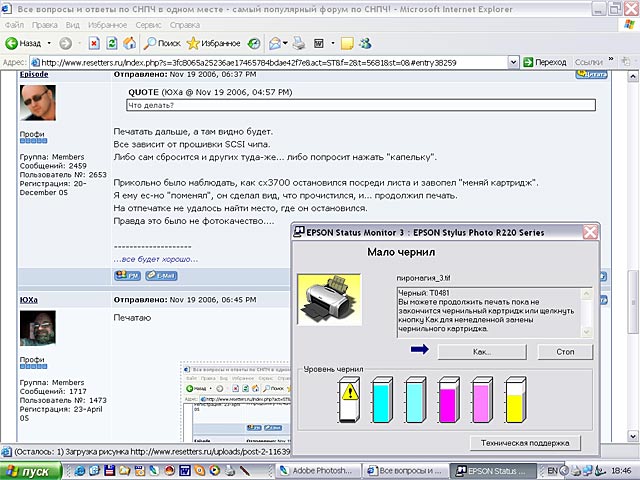640x480 pixels.
Task: Click the printer icon in system tray
Action: tap(576, 471)
